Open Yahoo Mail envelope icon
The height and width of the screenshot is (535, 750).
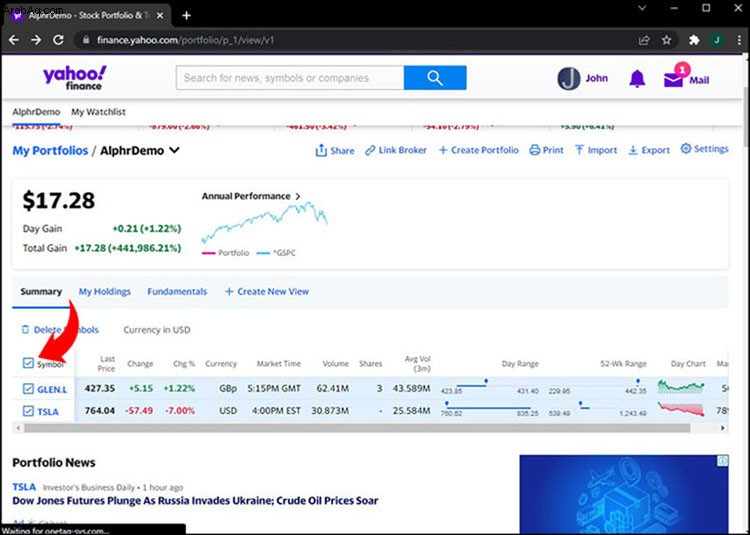[x=673, y=79]
